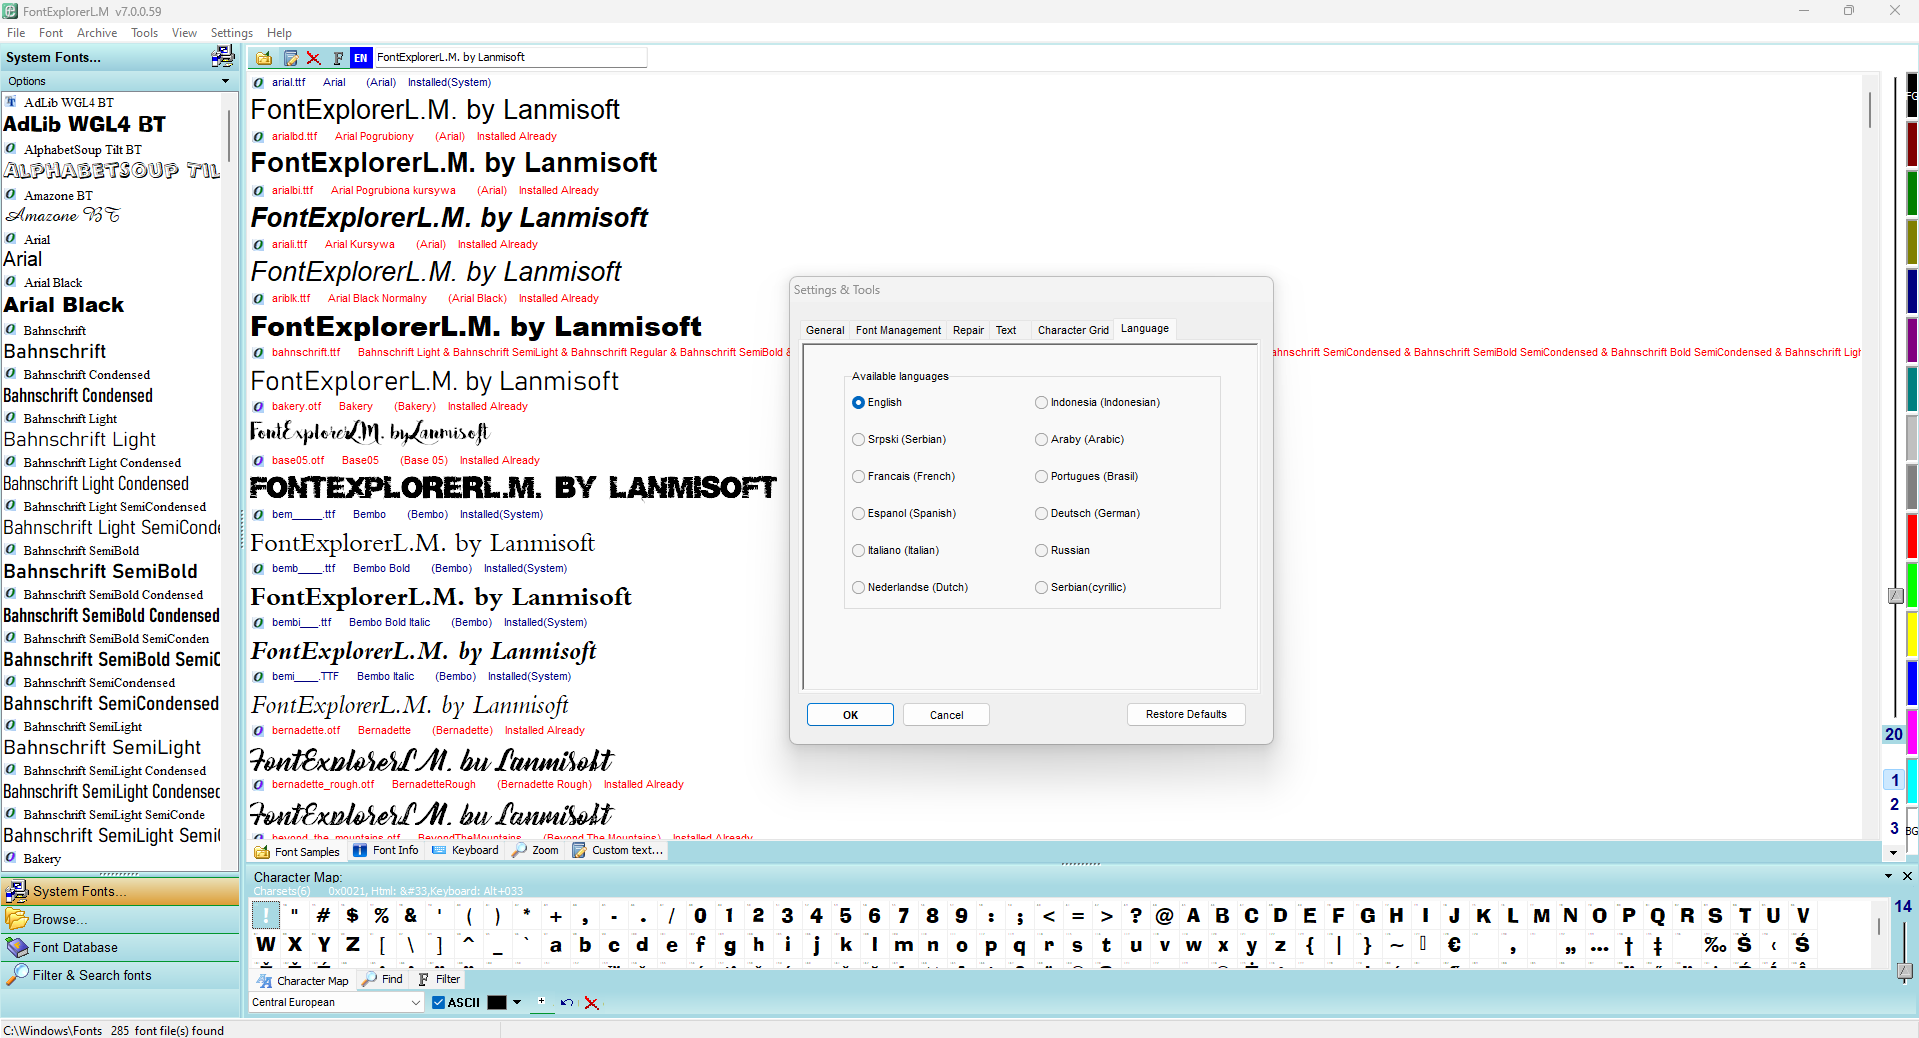
Task: Open the Browse section in left navigation
Action: pos(120,919)
